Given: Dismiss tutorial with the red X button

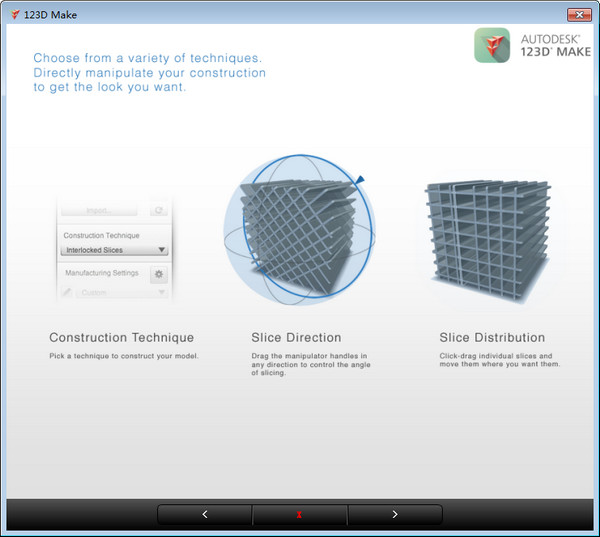Looking at the screenshot, I should point(300,514).
